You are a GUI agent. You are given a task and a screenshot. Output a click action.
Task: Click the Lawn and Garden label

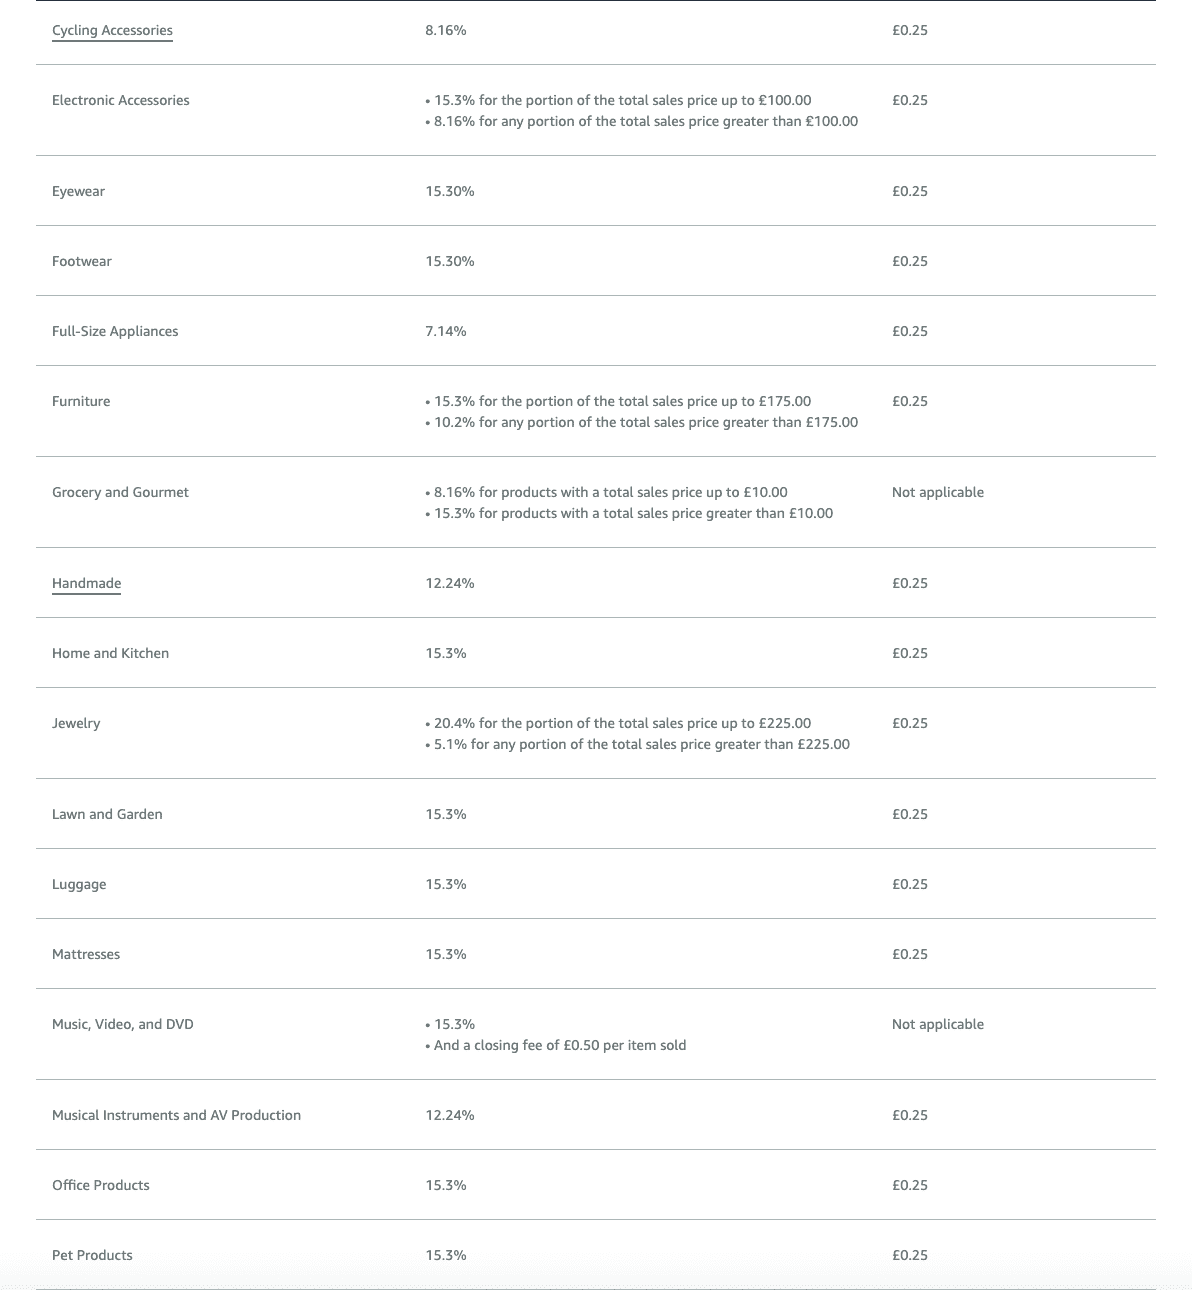tap(107, 815)
